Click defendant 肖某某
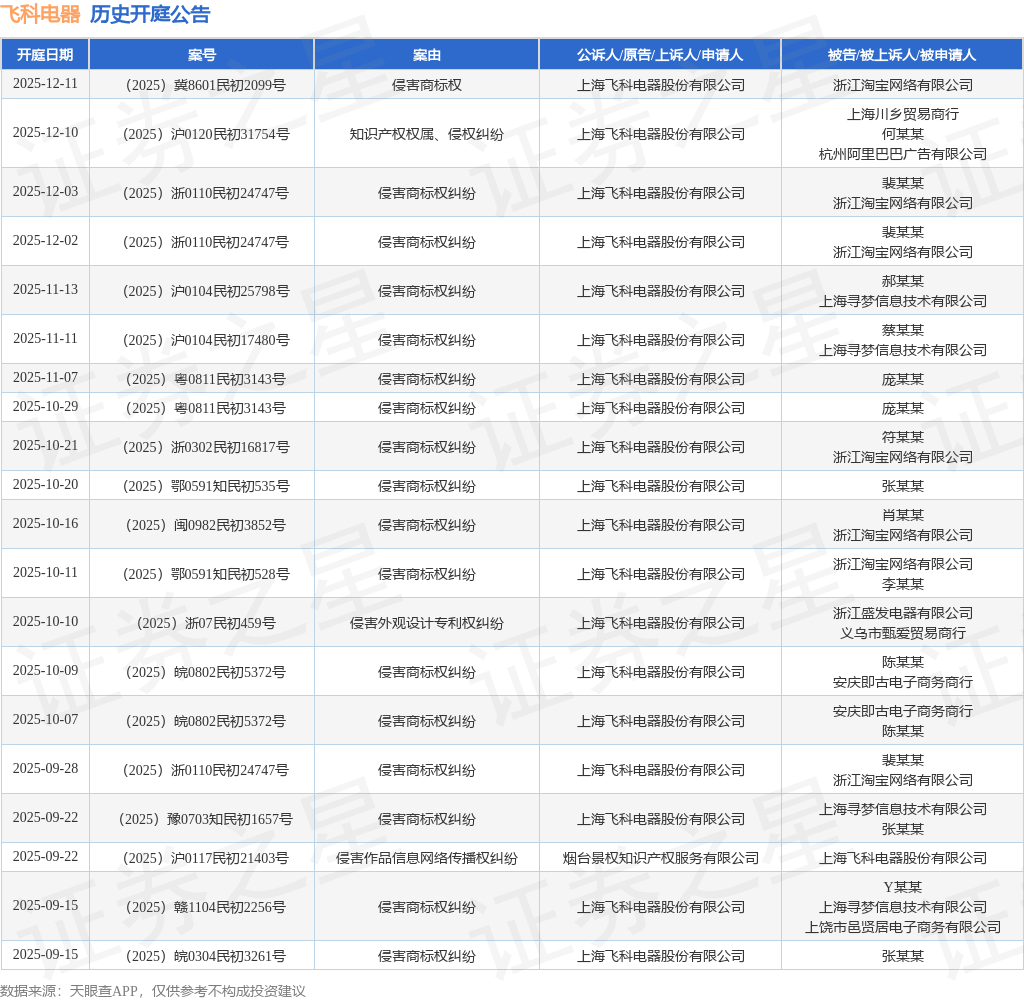1024x1000 pixels. pos(903,515)
